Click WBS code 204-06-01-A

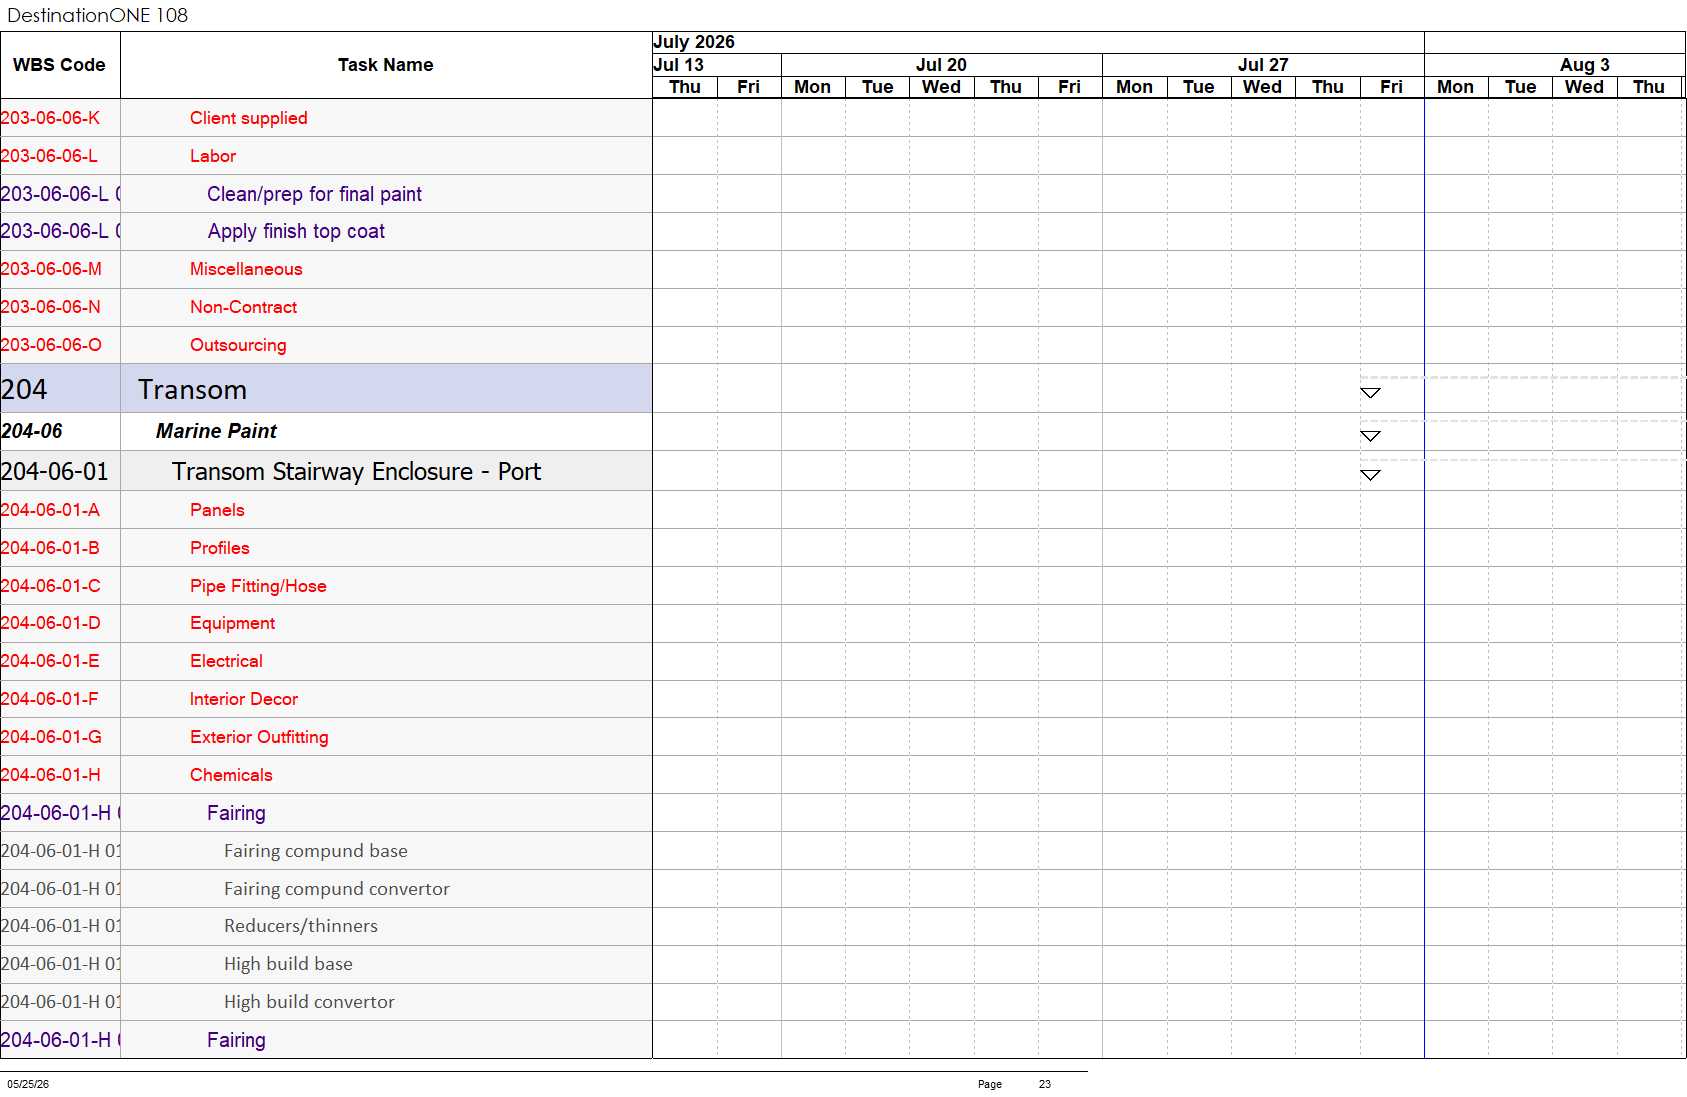(50, 510)
